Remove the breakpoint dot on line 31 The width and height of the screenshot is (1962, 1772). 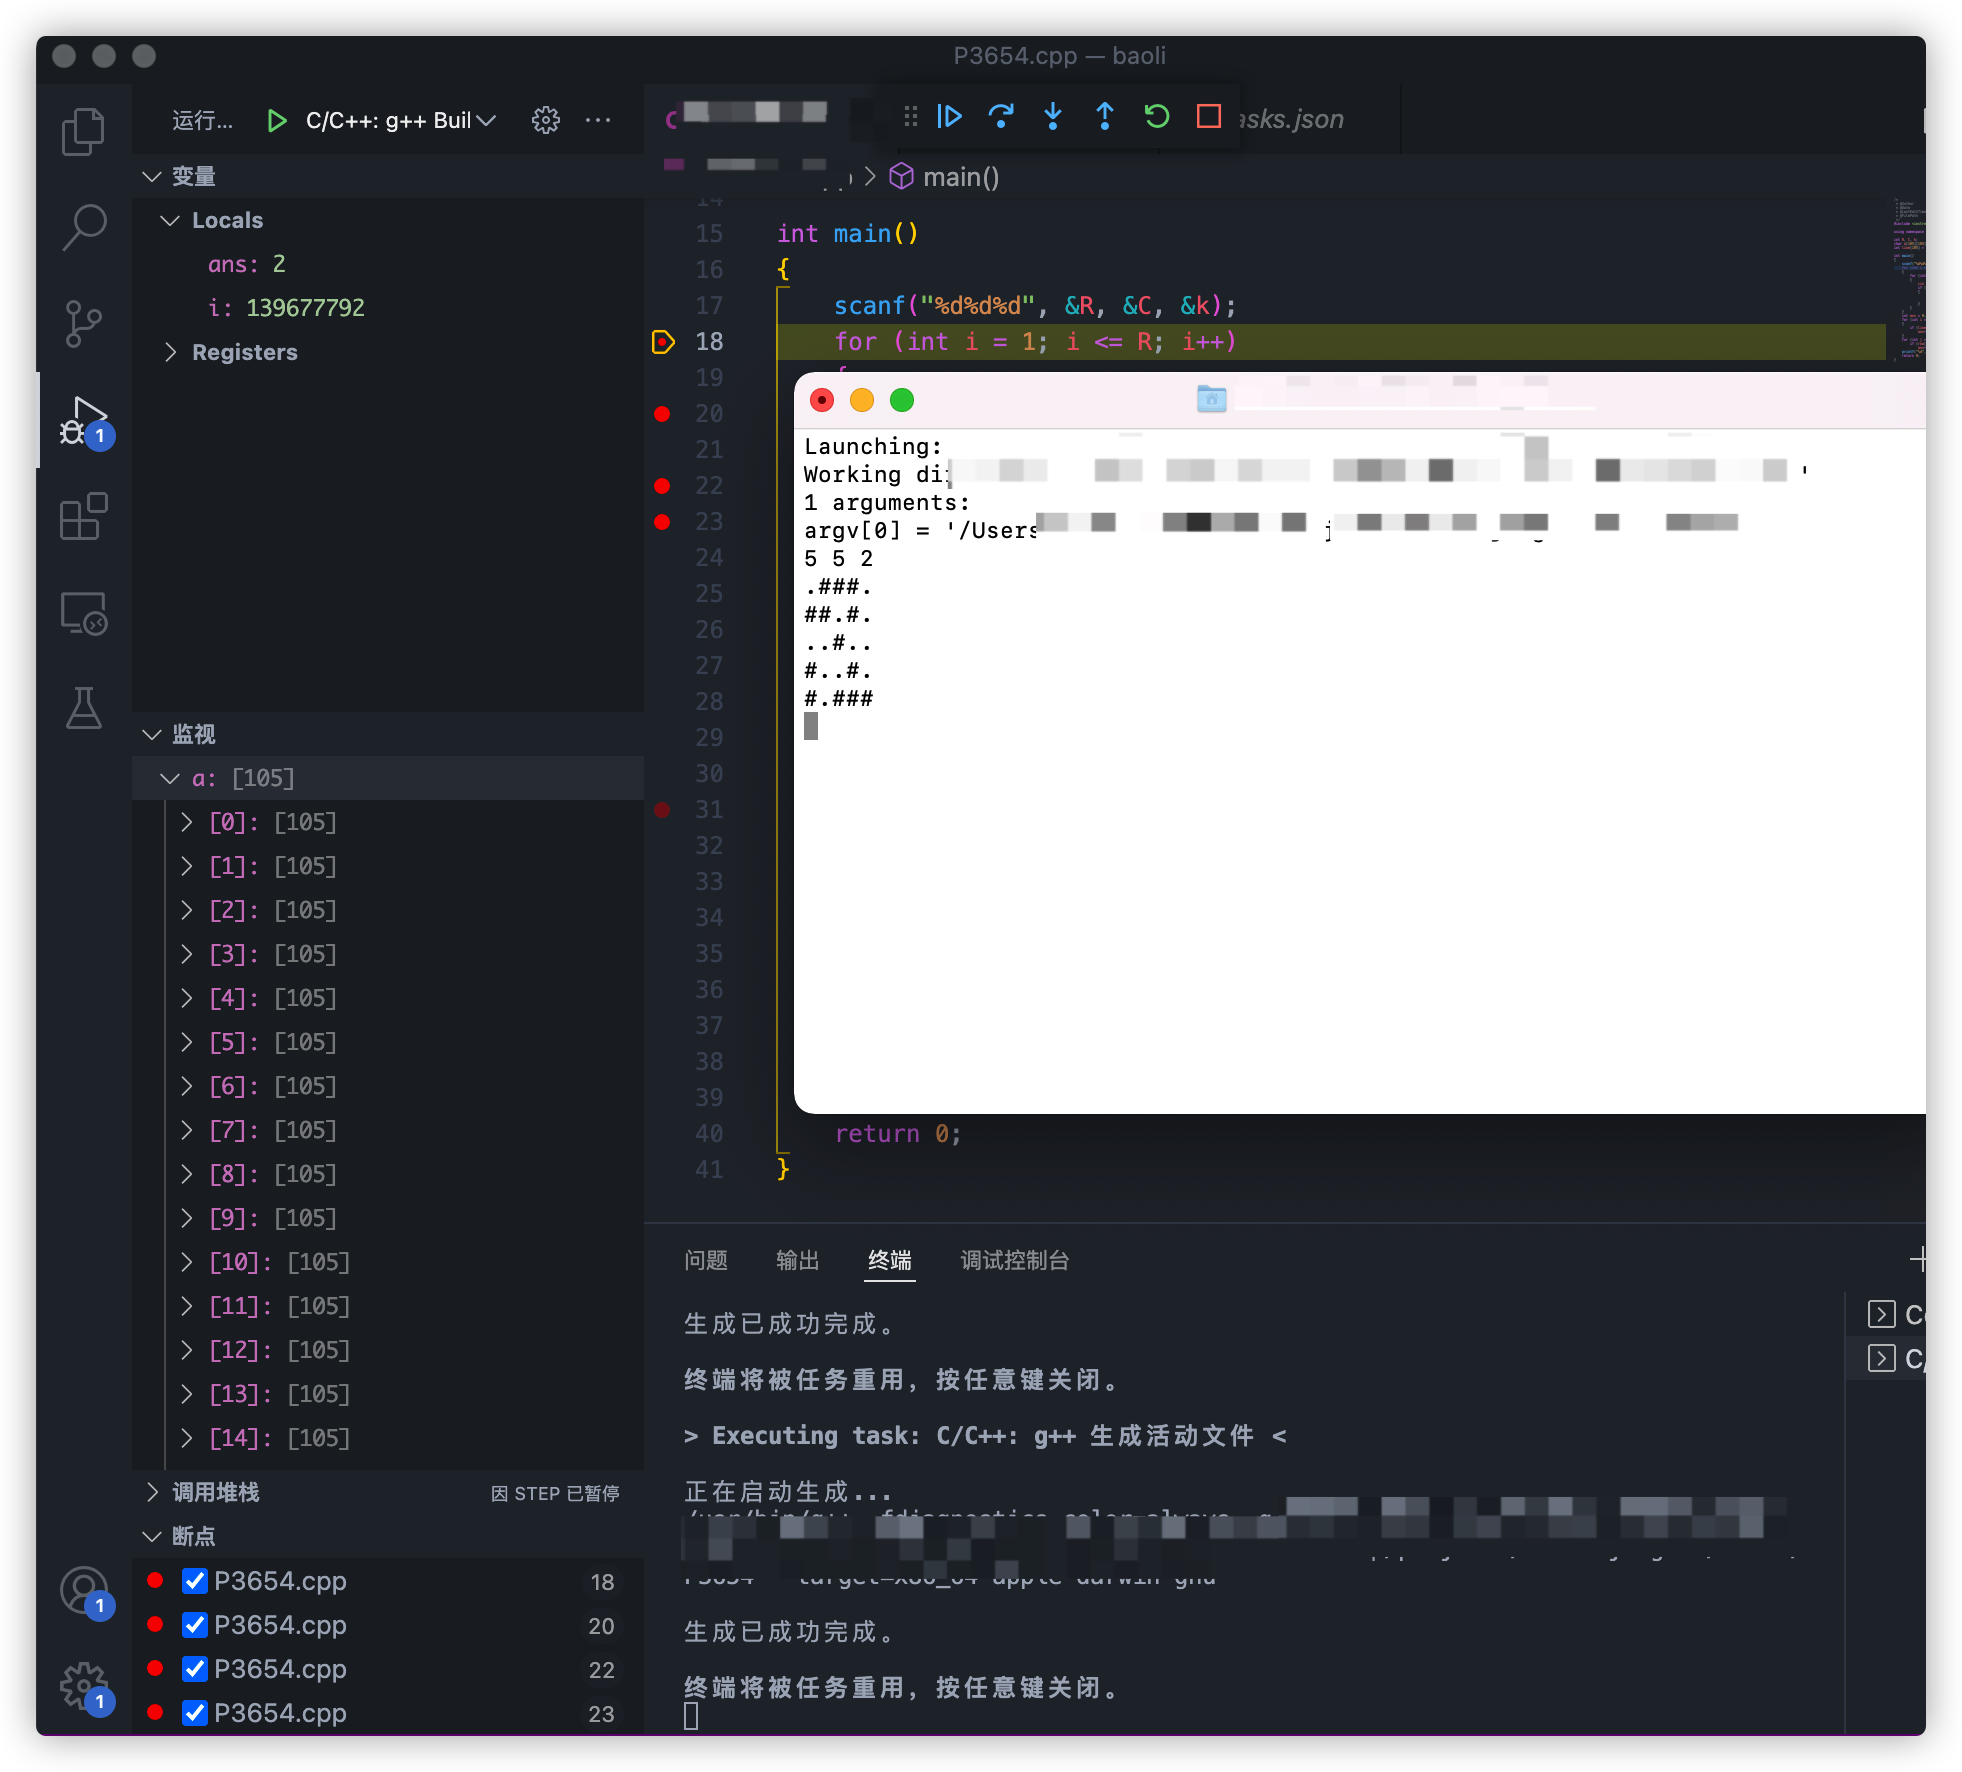point(662,810)
